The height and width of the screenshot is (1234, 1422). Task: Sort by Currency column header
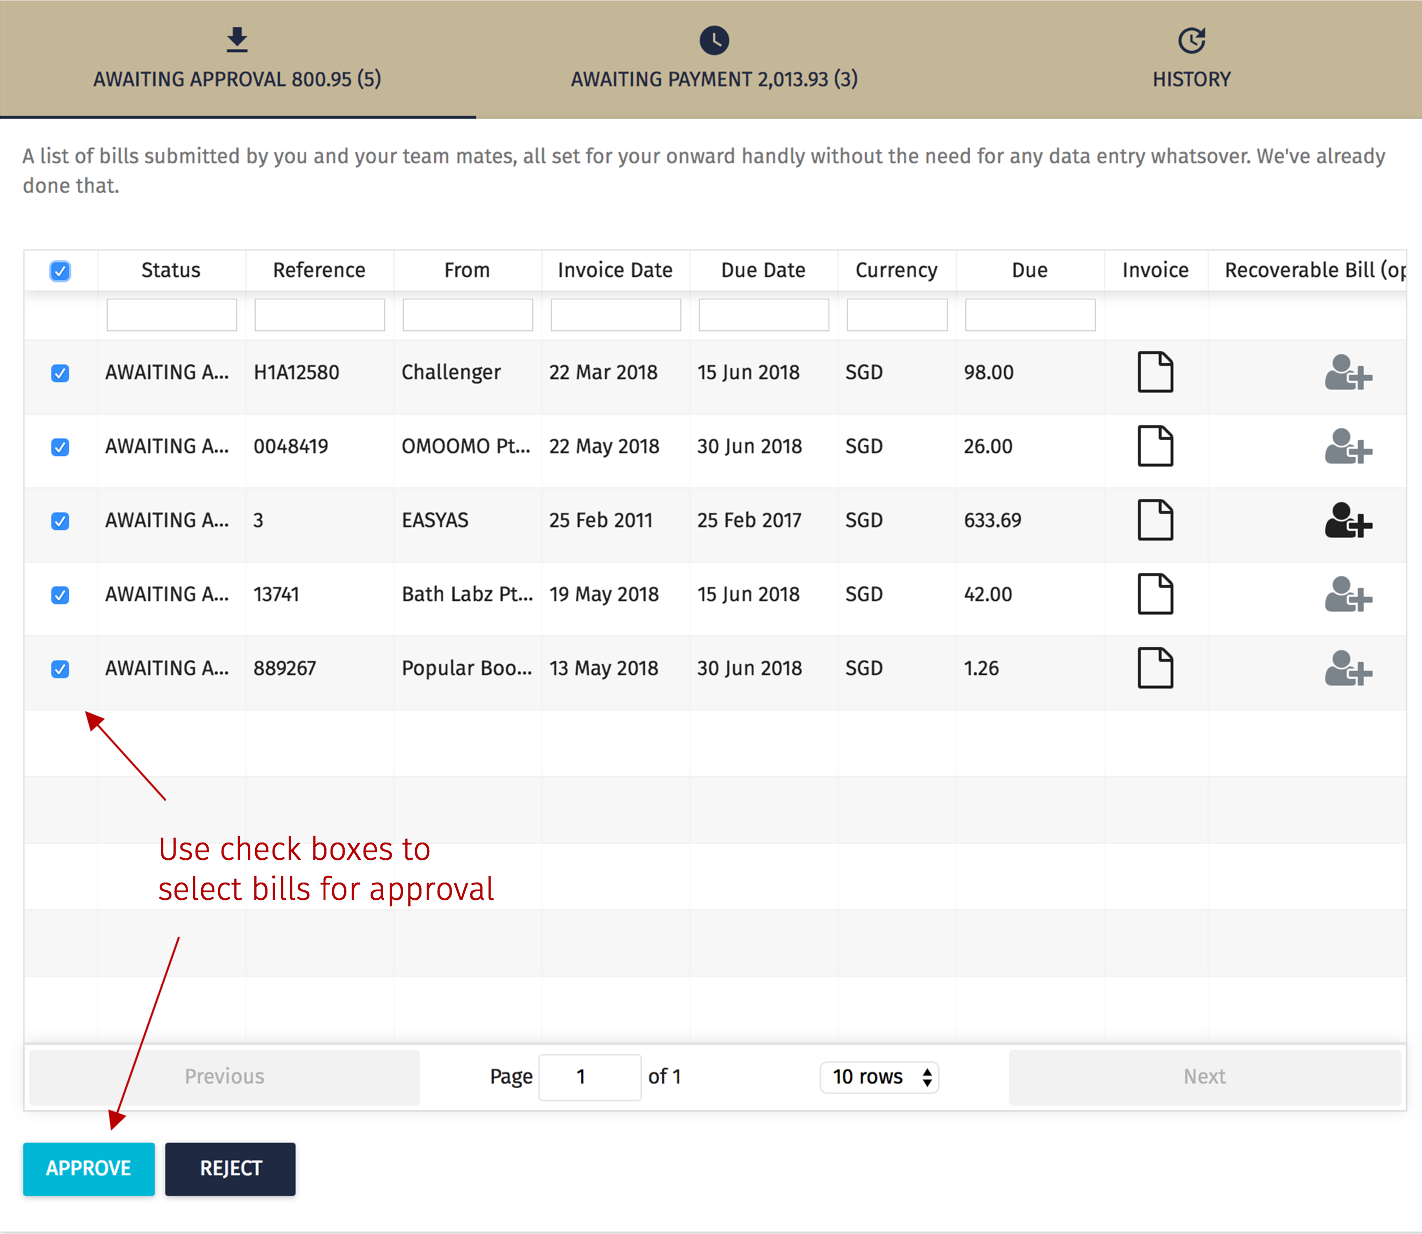897,270
